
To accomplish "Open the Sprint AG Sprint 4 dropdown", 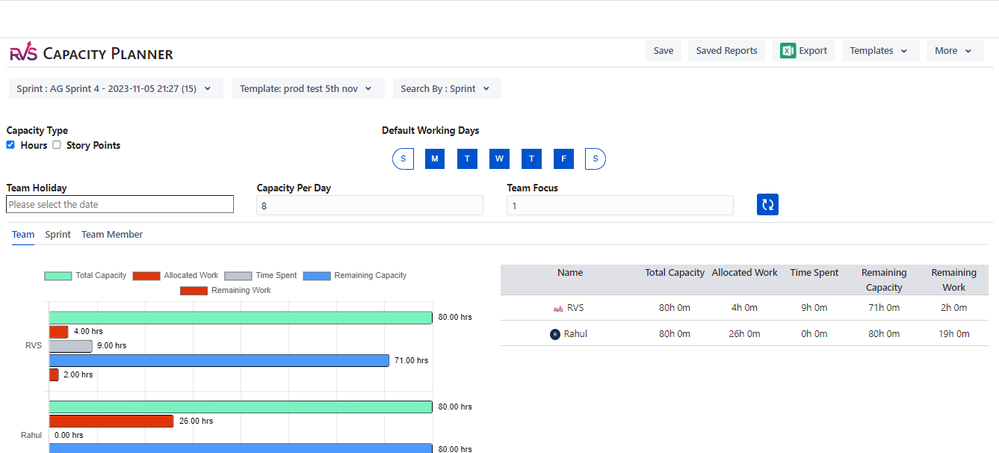I will 116,89.
